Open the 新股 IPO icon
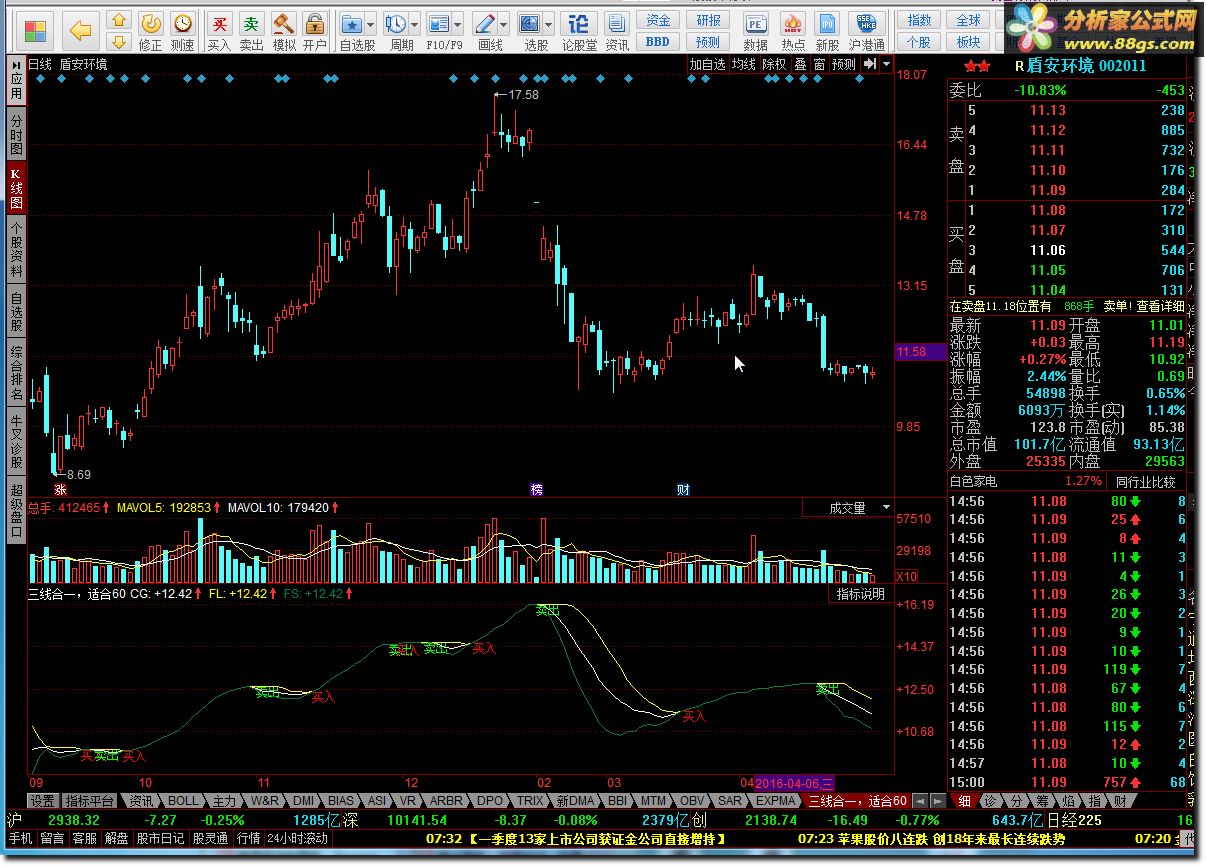This screenshot has height=866, width=1206. coord(827,31)
